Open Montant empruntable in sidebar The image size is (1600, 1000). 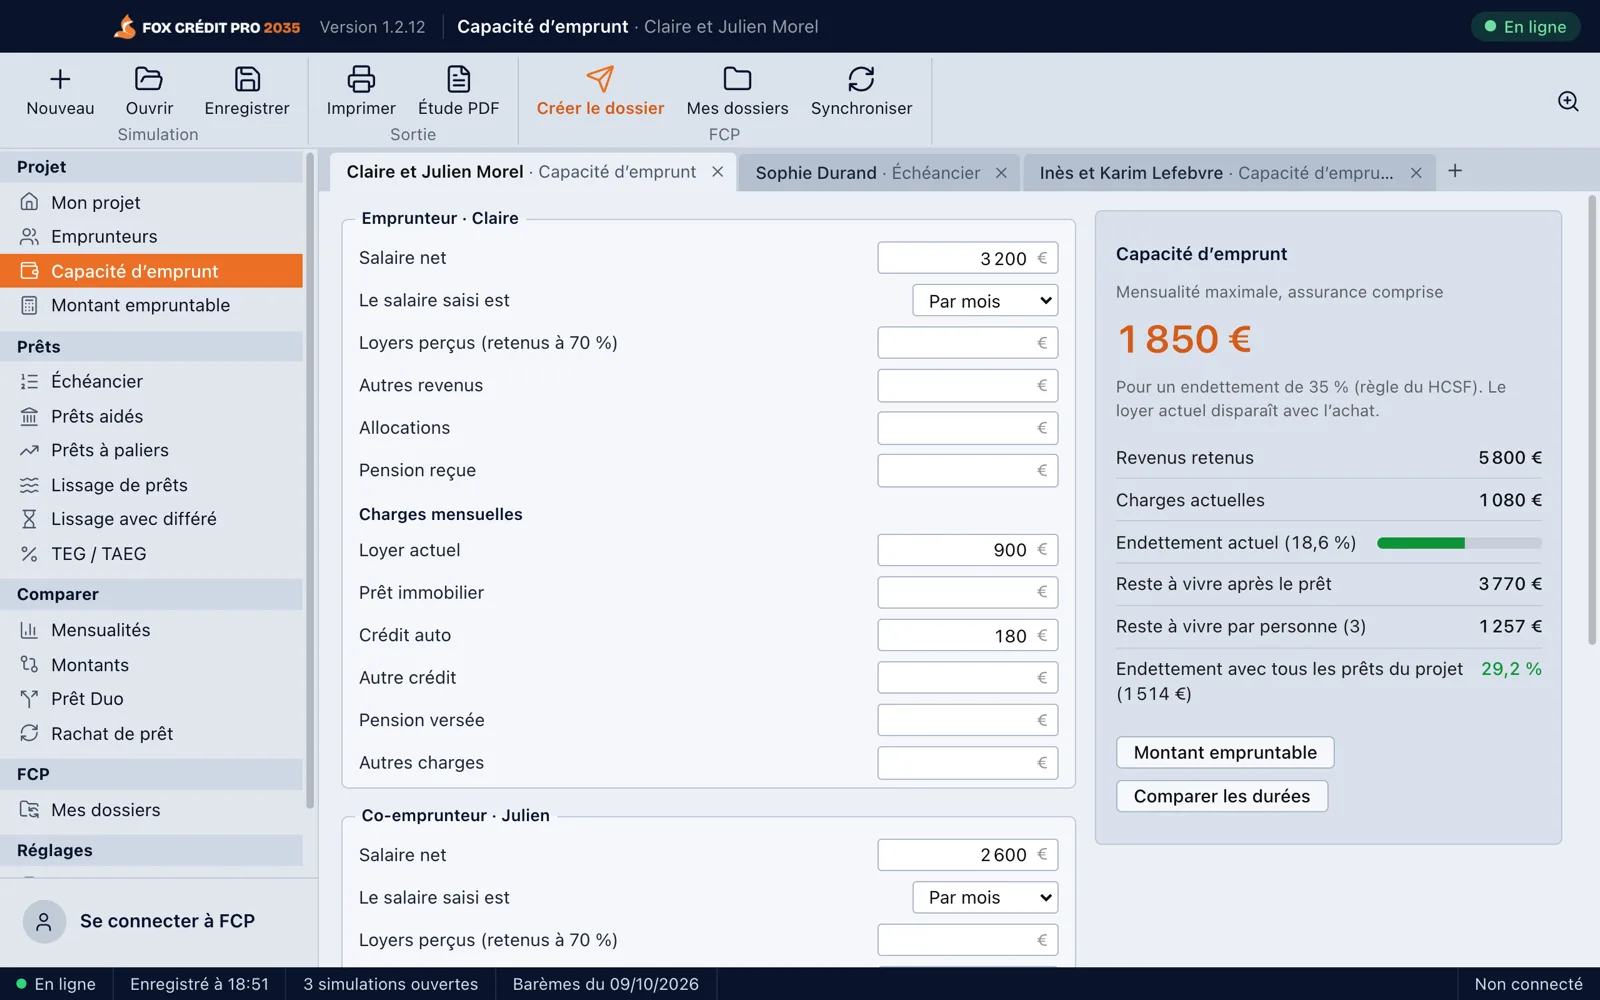152,305
